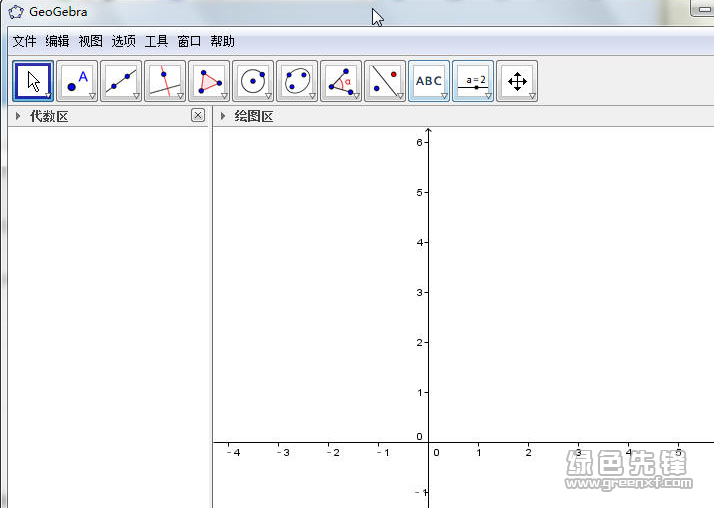The width and height of the screenshot is (714, 508).
Task: Select the Polygon tool
Action: (x=209, y=81)
